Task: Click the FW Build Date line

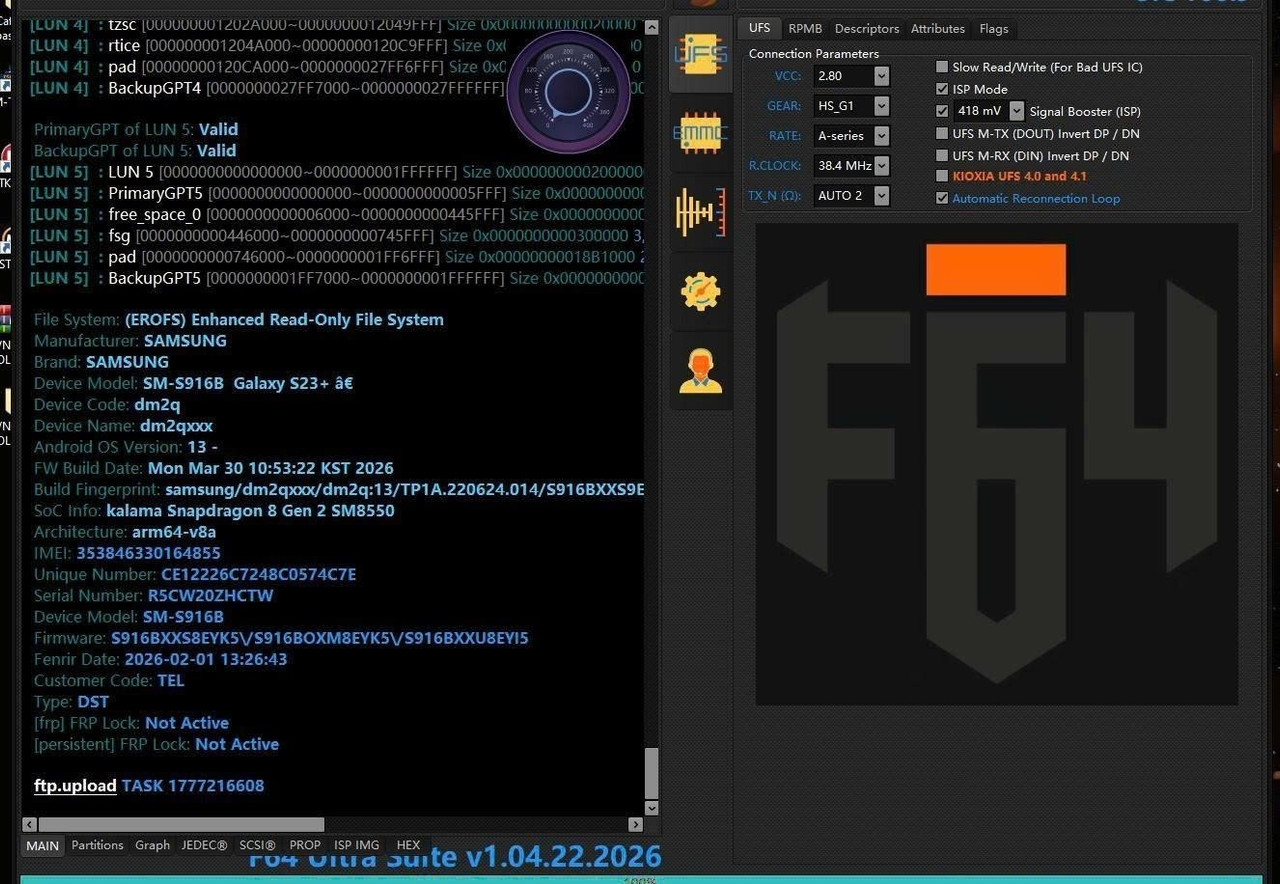Action: point(214,468)
